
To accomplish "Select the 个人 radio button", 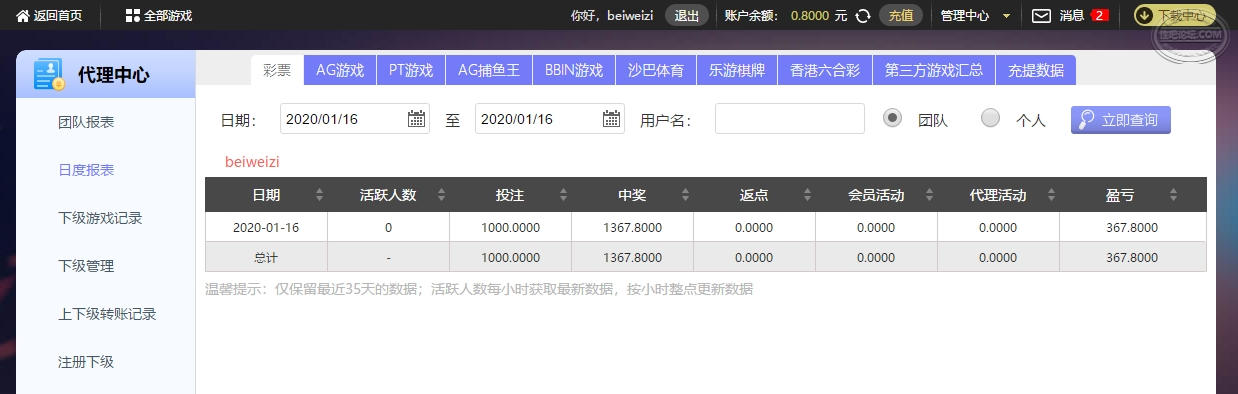I will tap(991, 118).
